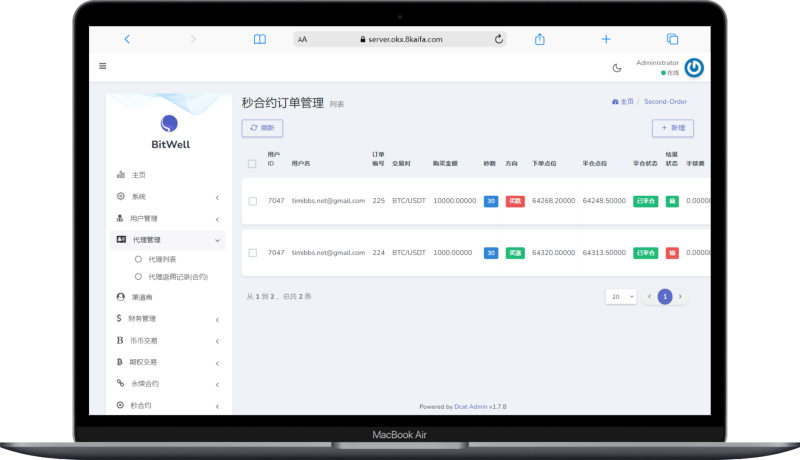
Task: Go back with Safari back arrow
Action: [127, 39]
